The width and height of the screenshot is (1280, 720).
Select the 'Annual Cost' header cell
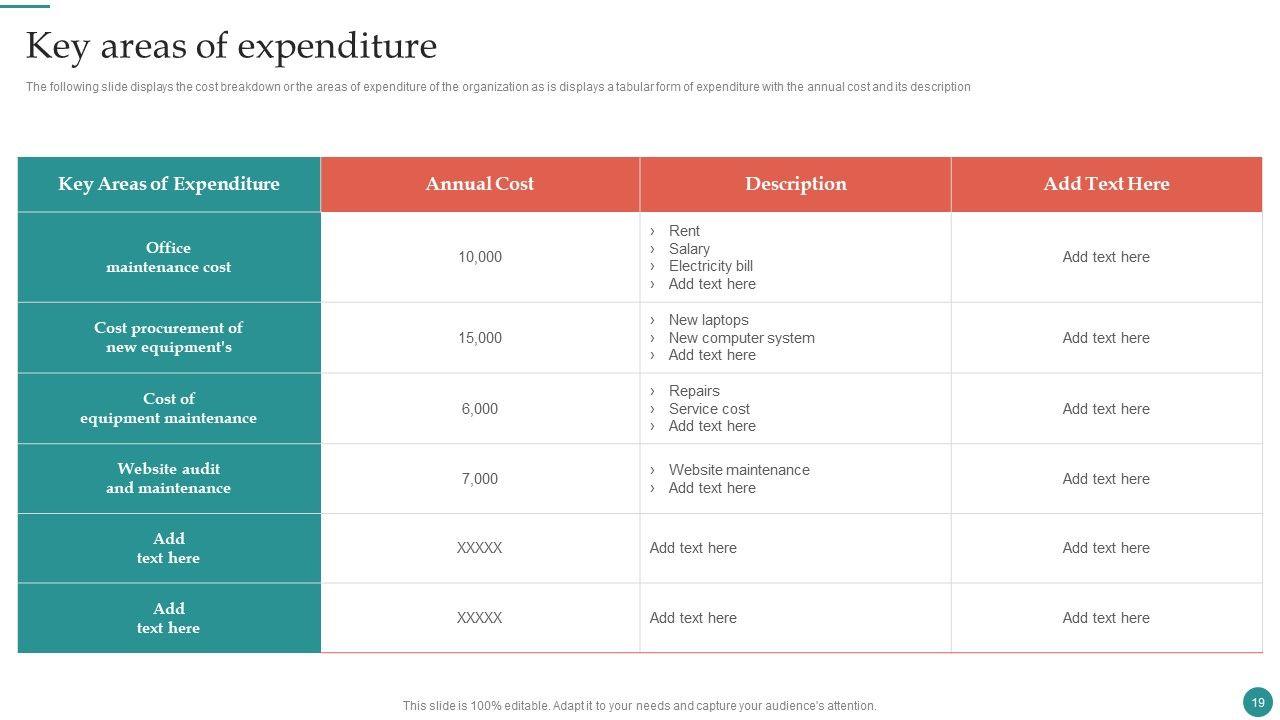480,184
